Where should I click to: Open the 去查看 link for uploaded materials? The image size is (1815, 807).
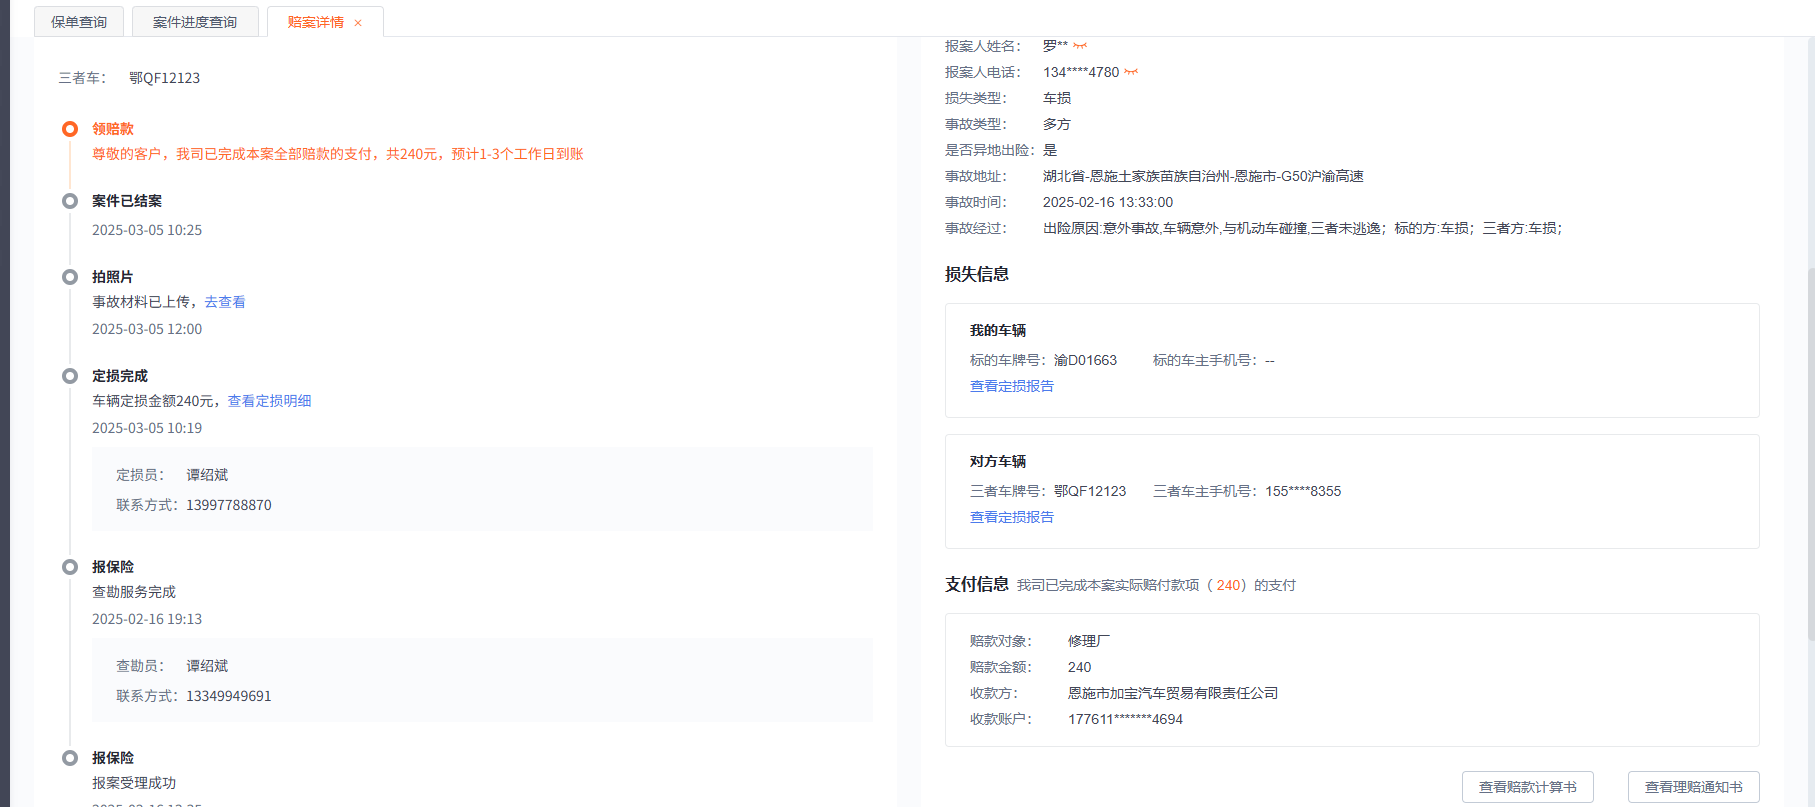point(225,302)
